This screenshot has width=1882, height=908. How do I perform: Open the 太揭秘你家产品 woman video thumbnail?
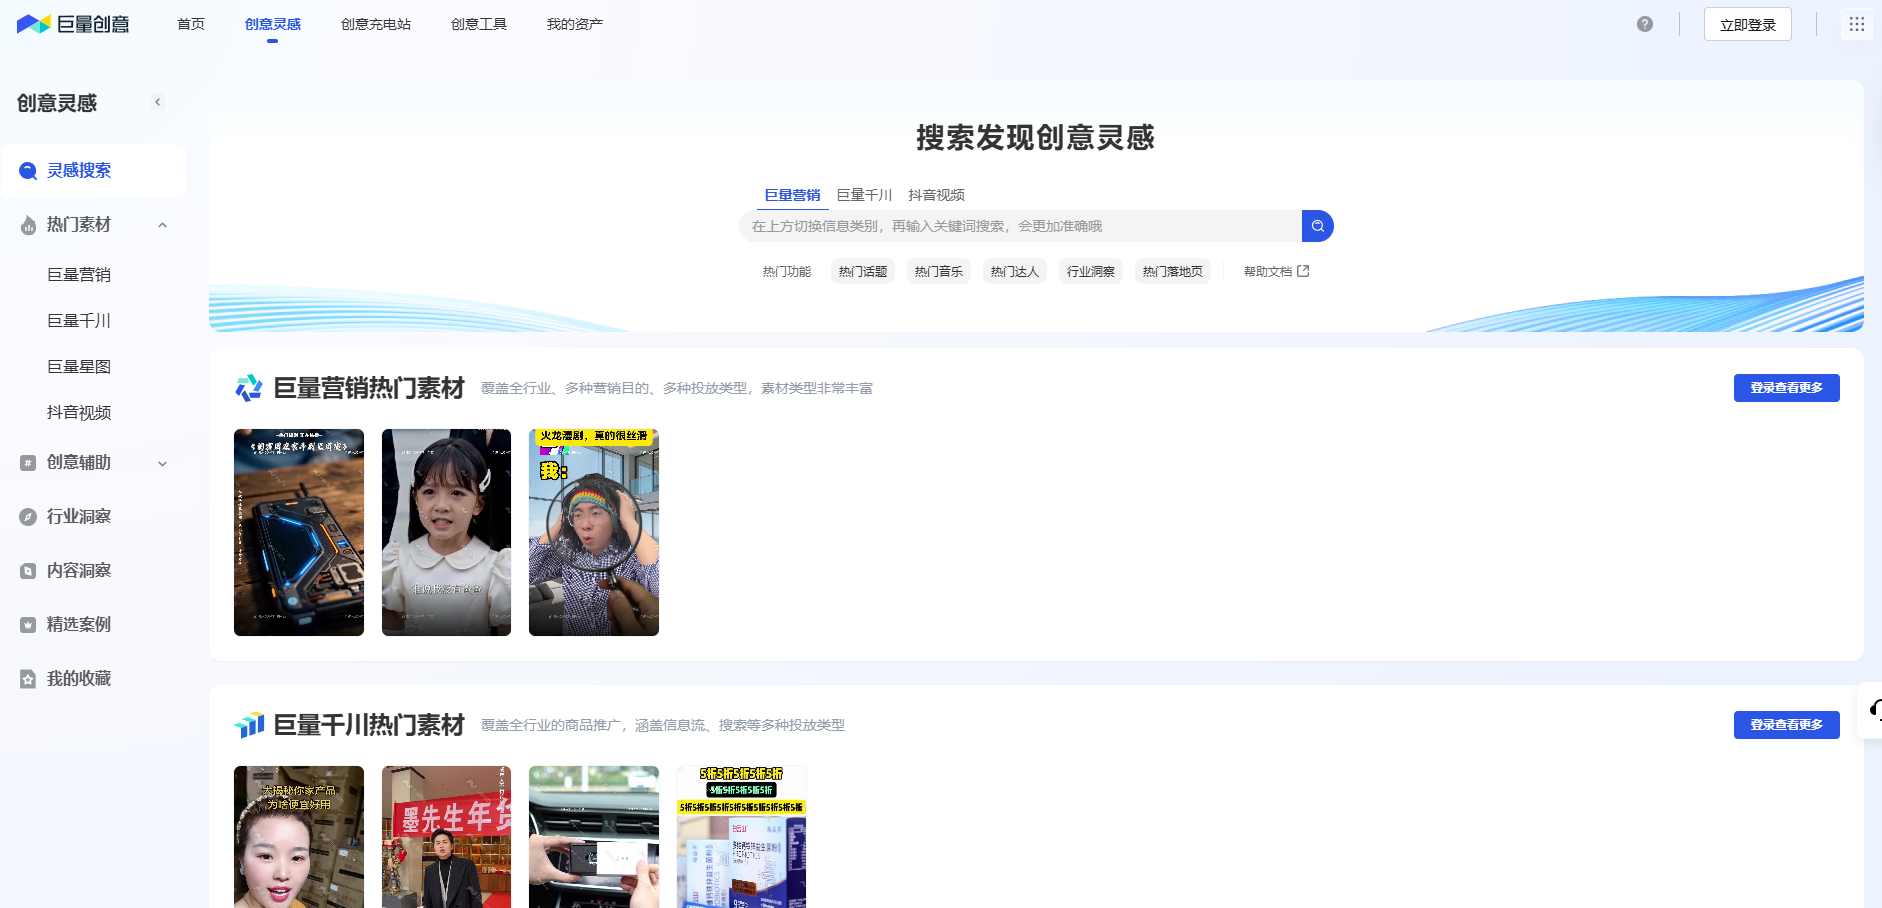pos(299,837)
